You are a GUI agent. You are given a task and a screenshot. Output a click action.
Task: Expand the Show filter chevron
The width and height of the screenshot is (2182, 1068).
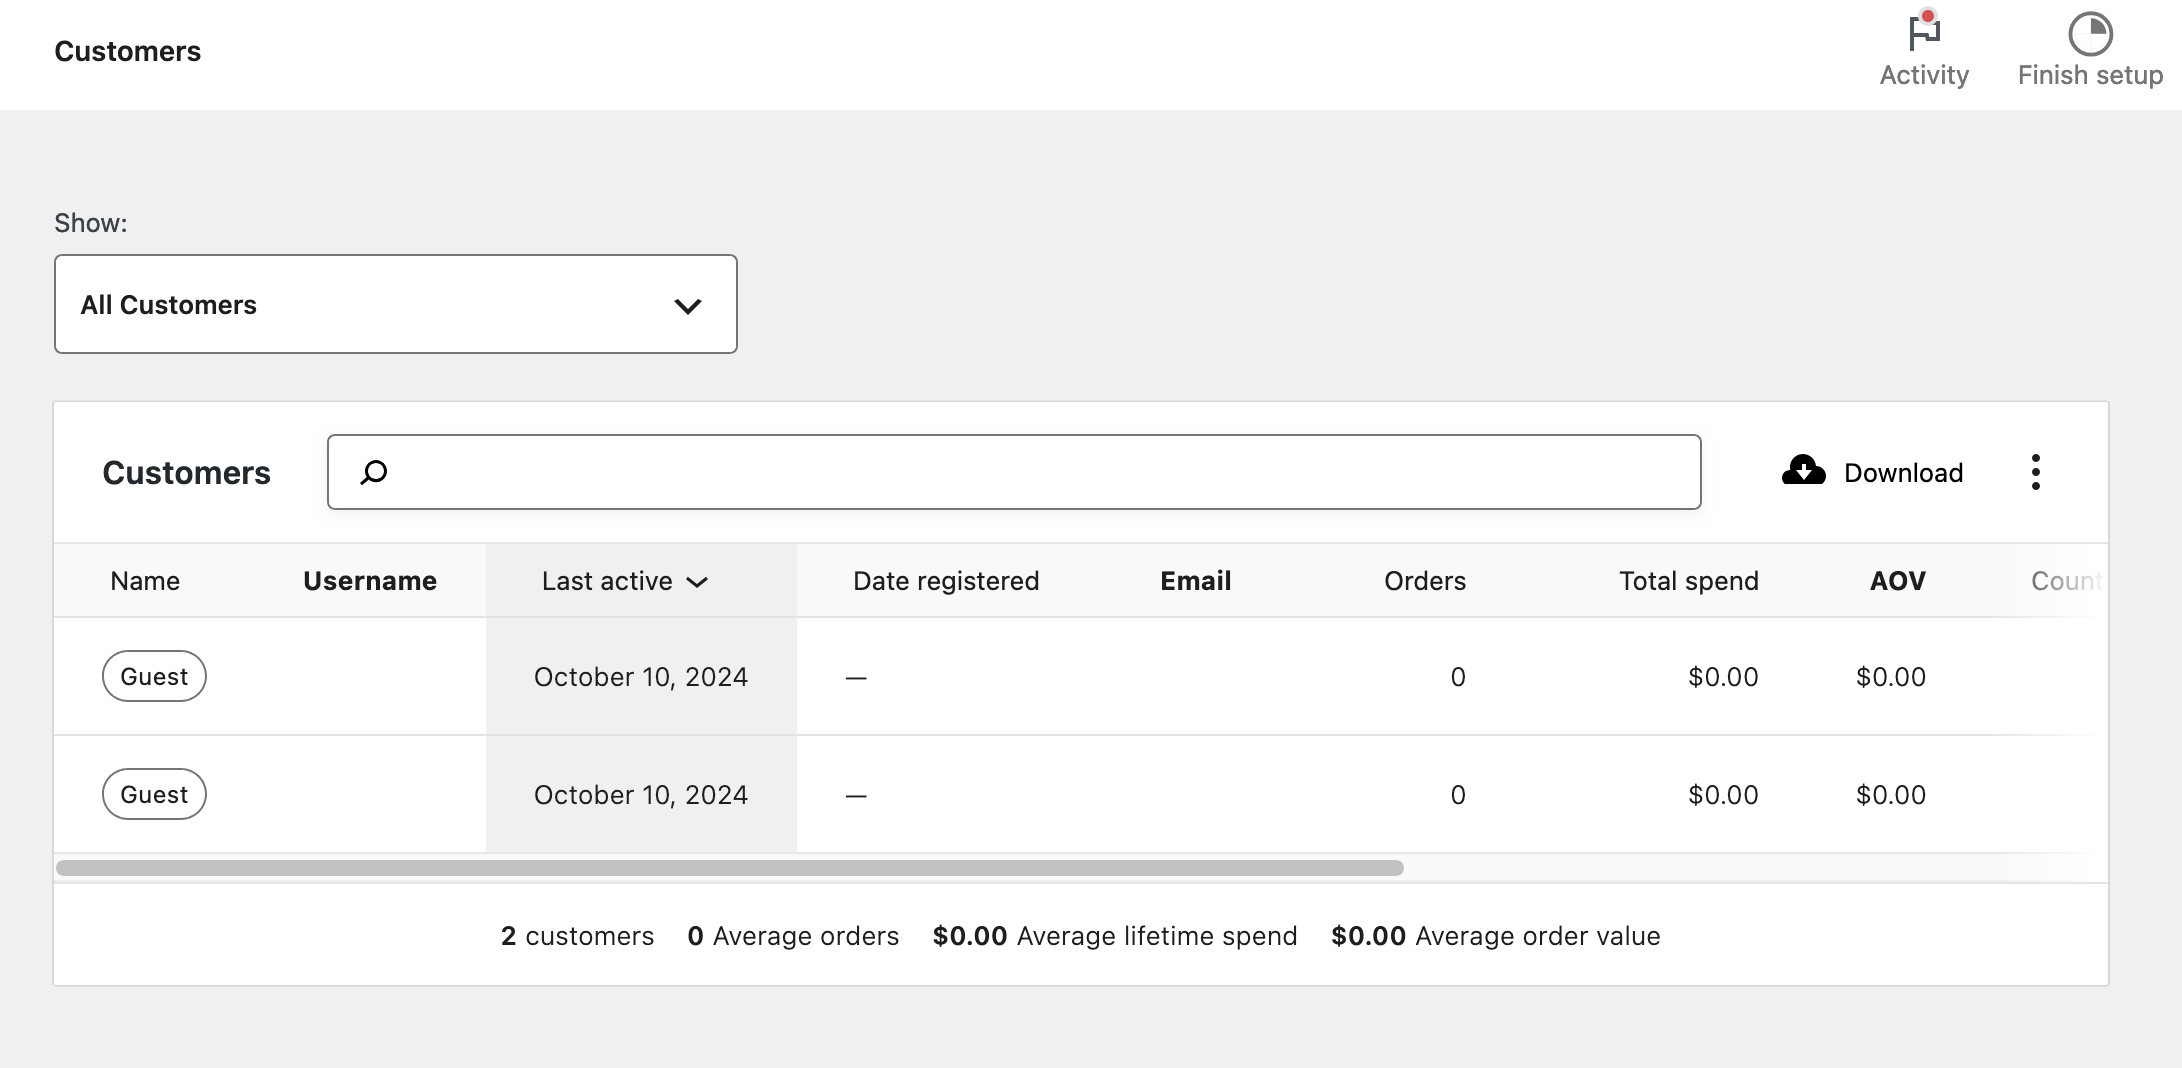687,305
